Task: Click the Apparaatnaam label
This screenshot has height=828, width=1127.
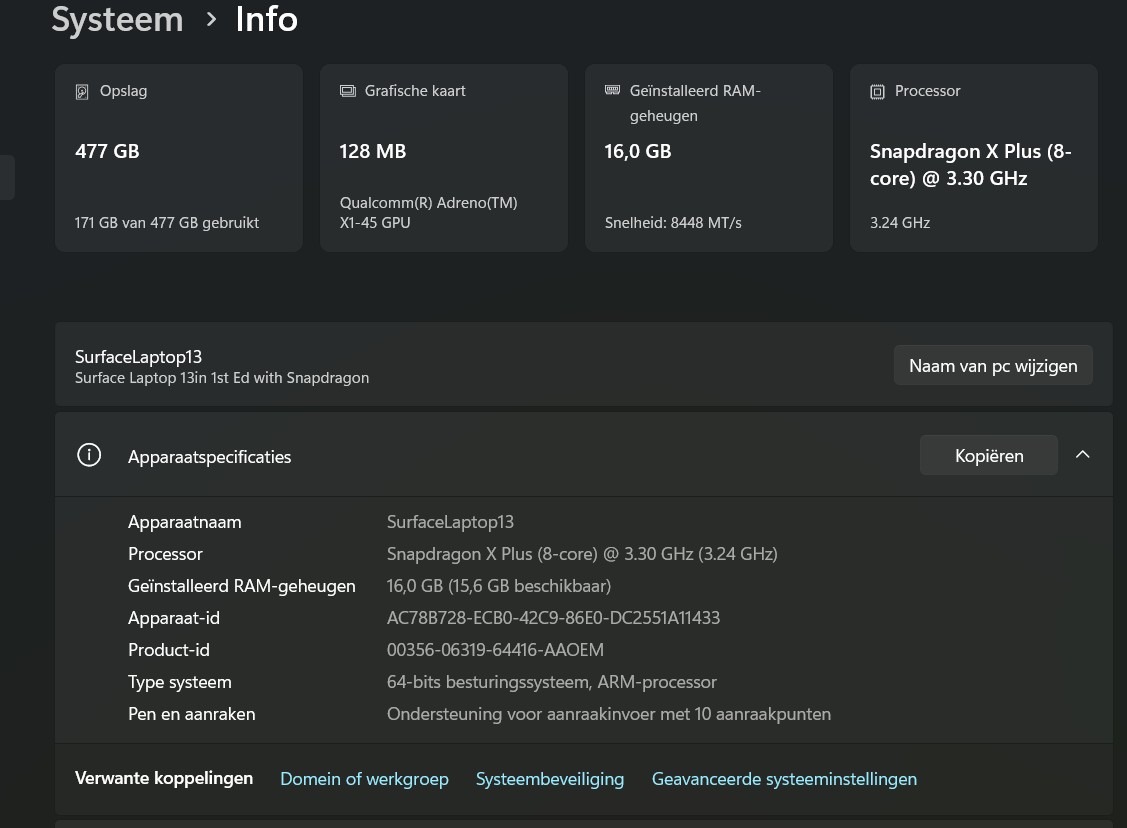Action: pyautogui.click(x=185, y=522)
